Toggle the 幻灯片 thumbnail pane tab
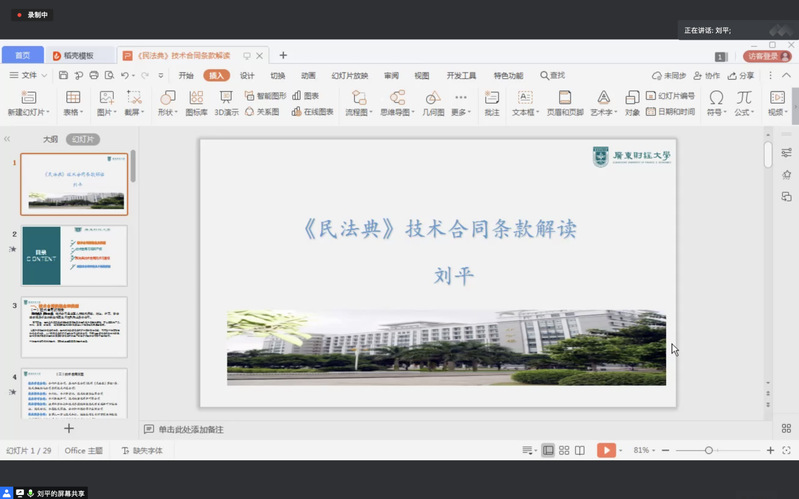Image resolution: width=799 pixels, height=499 pixels. (83, 140)
